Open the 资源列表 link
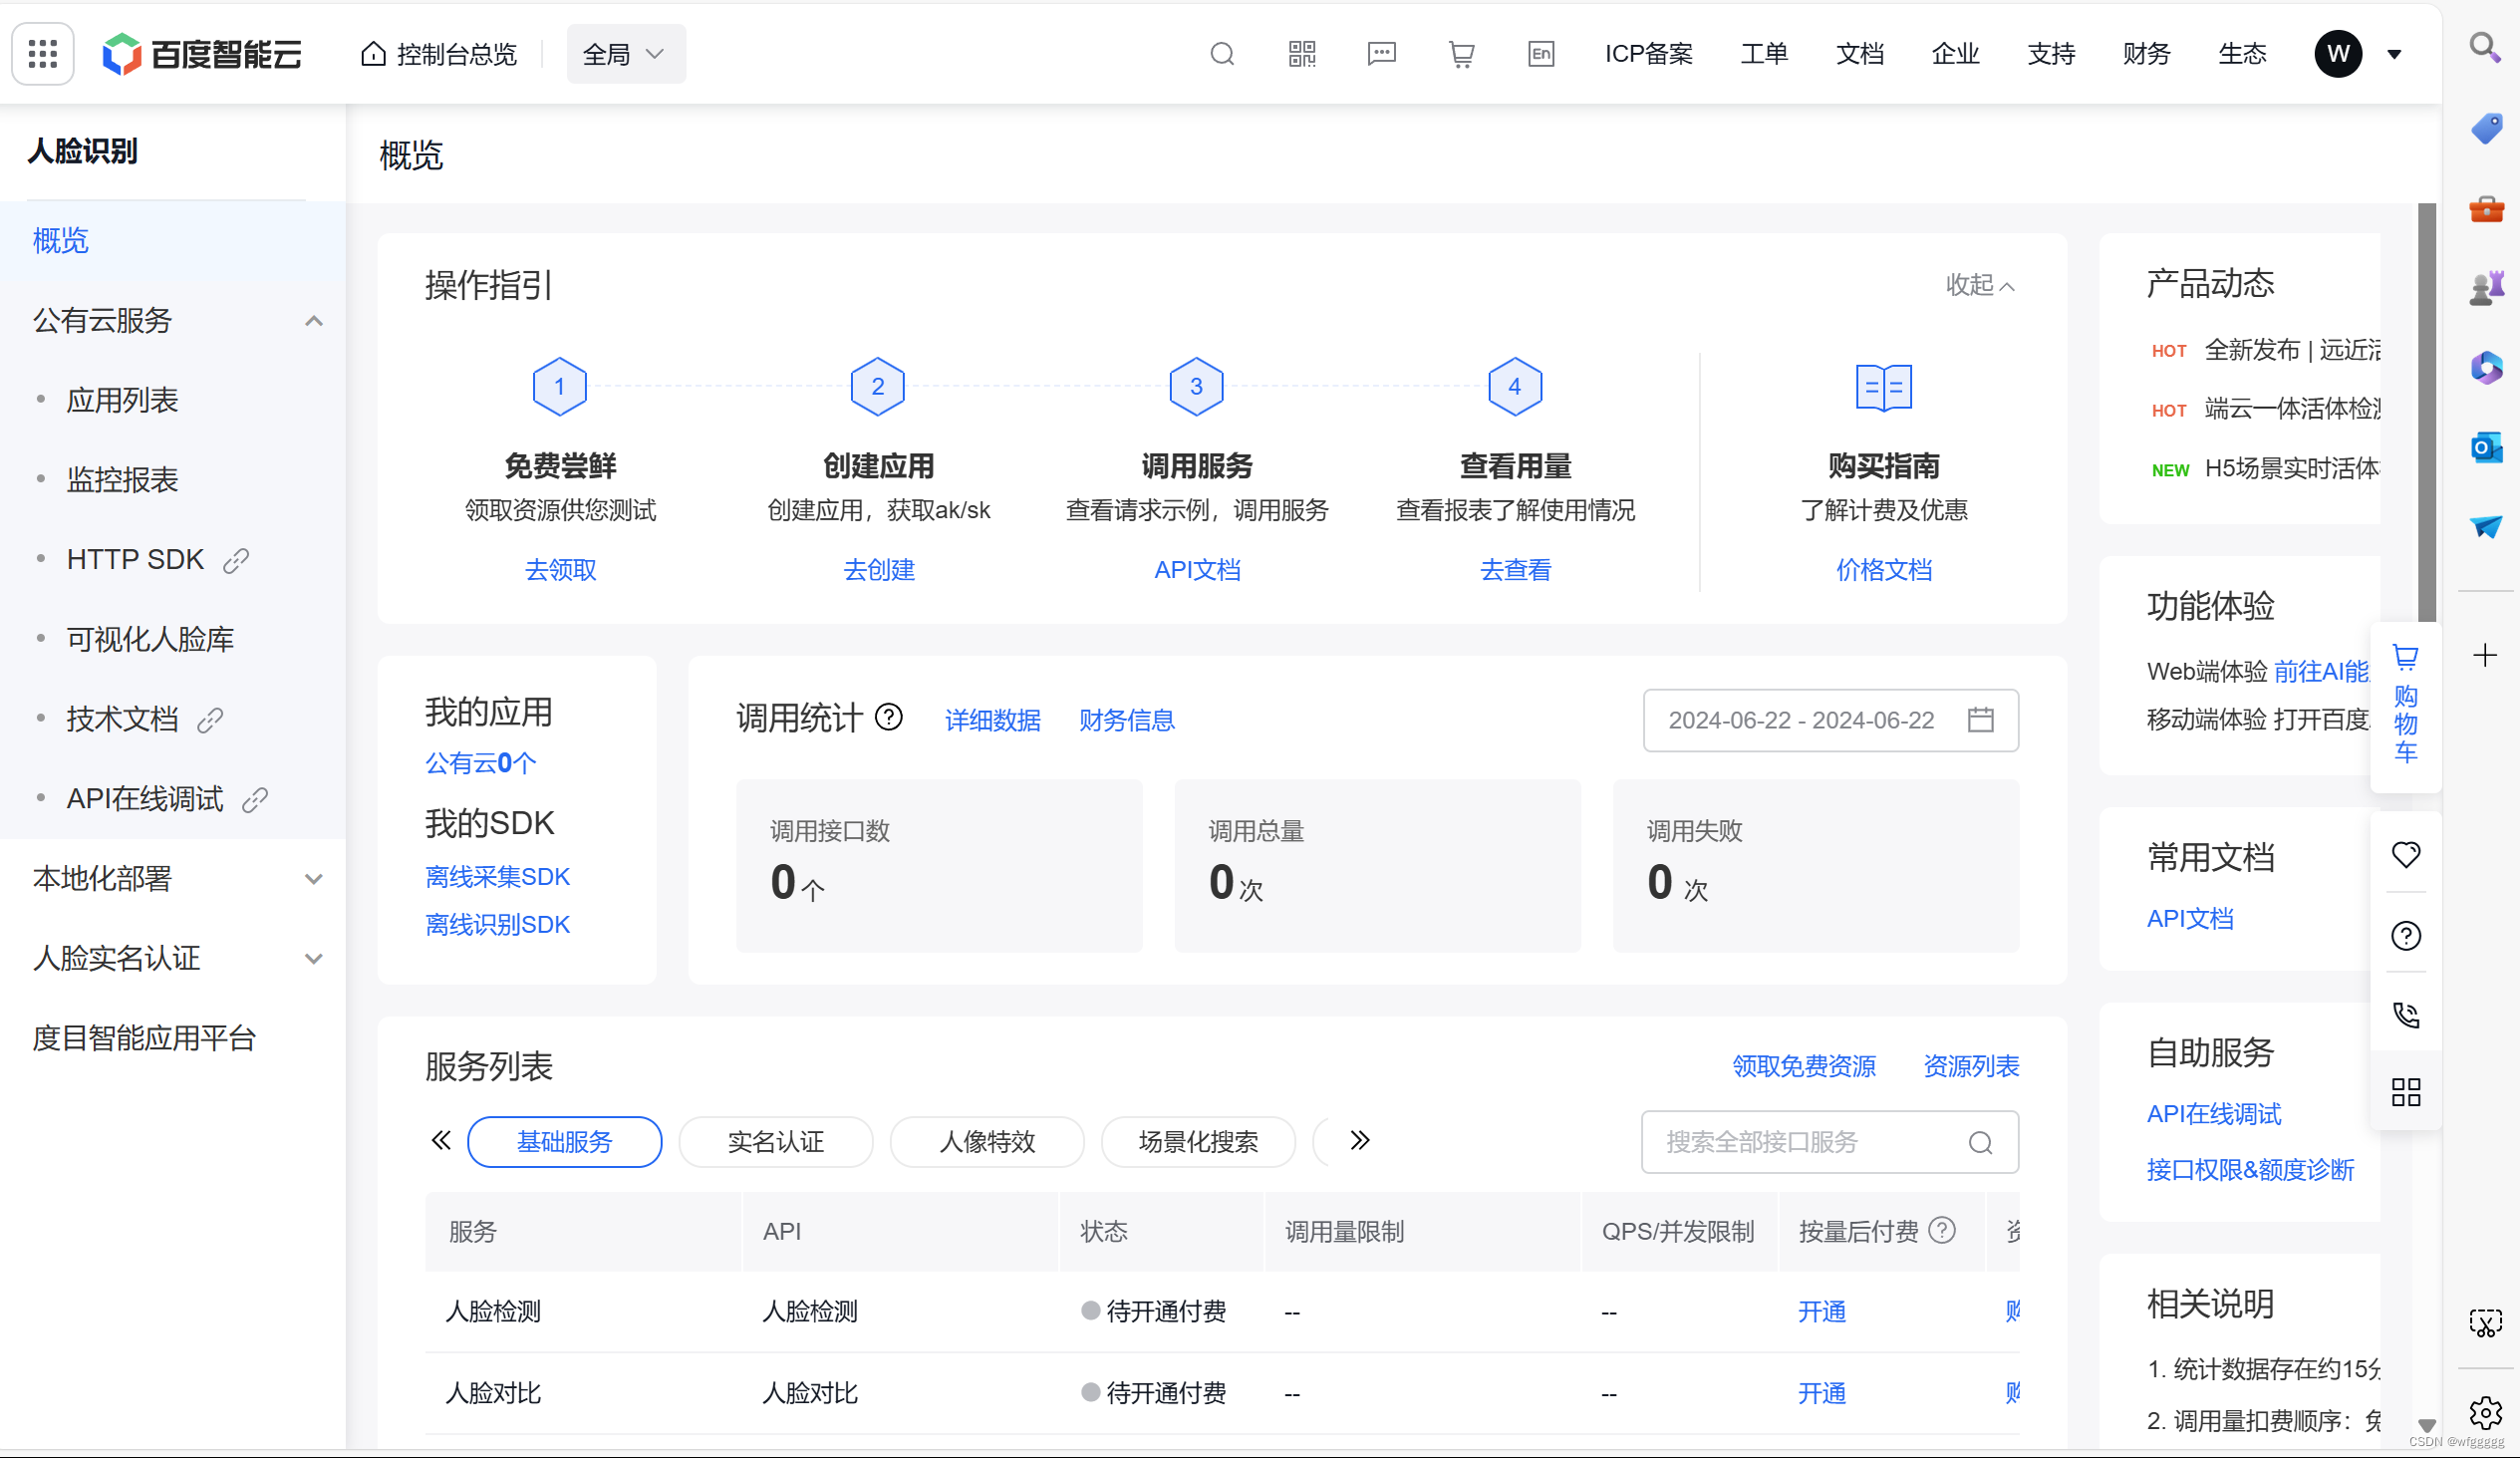2520x1458 pixels. (1970, 1067)
